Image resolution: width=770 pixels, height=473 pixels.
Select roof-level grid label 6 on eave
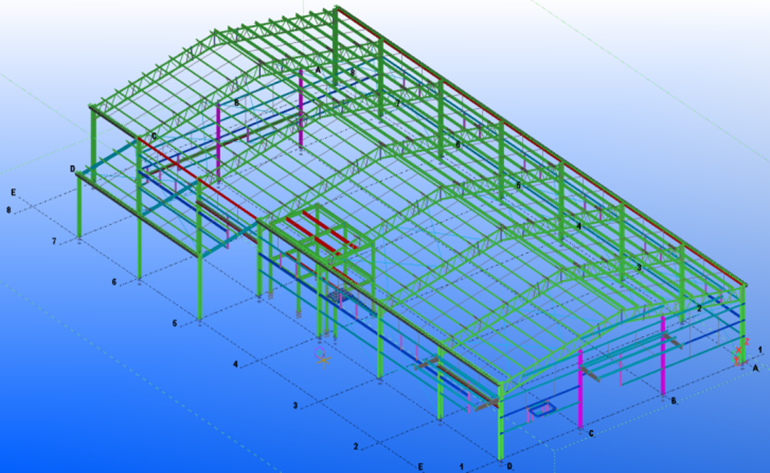coord(458,144)
